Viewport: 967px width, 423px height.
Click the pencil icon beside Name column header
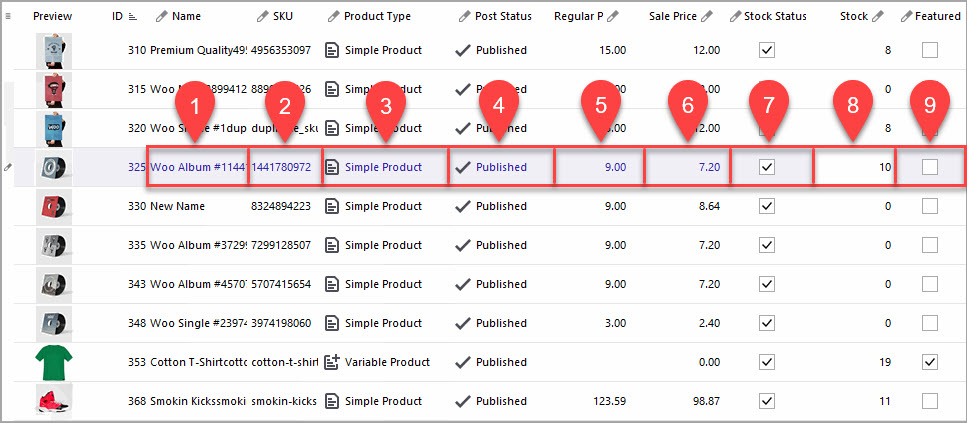[x=161, y=16]
